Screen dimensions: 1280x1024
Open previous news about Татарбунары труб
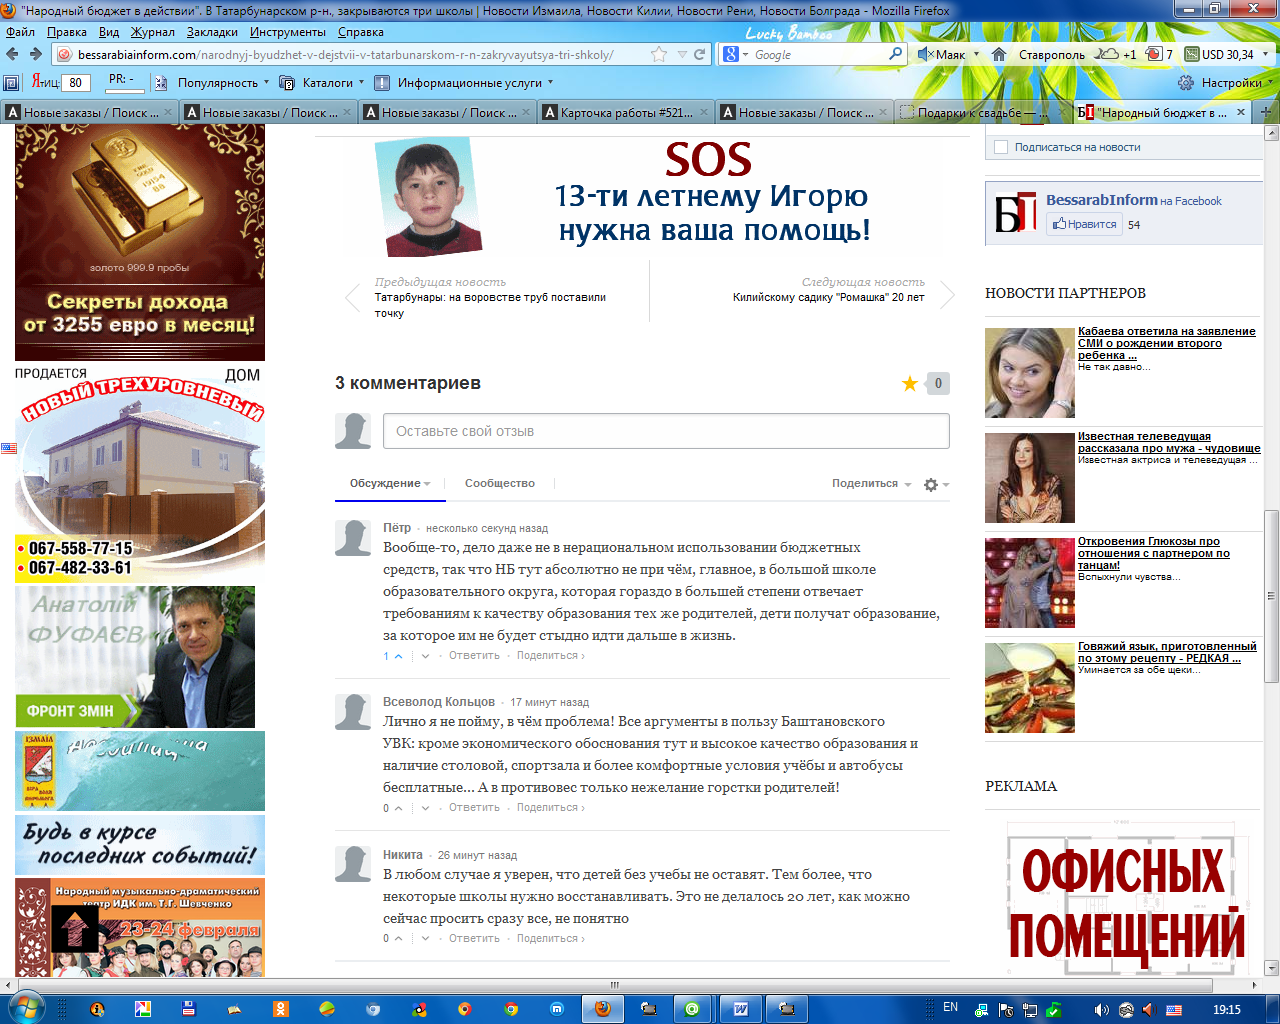490,305
